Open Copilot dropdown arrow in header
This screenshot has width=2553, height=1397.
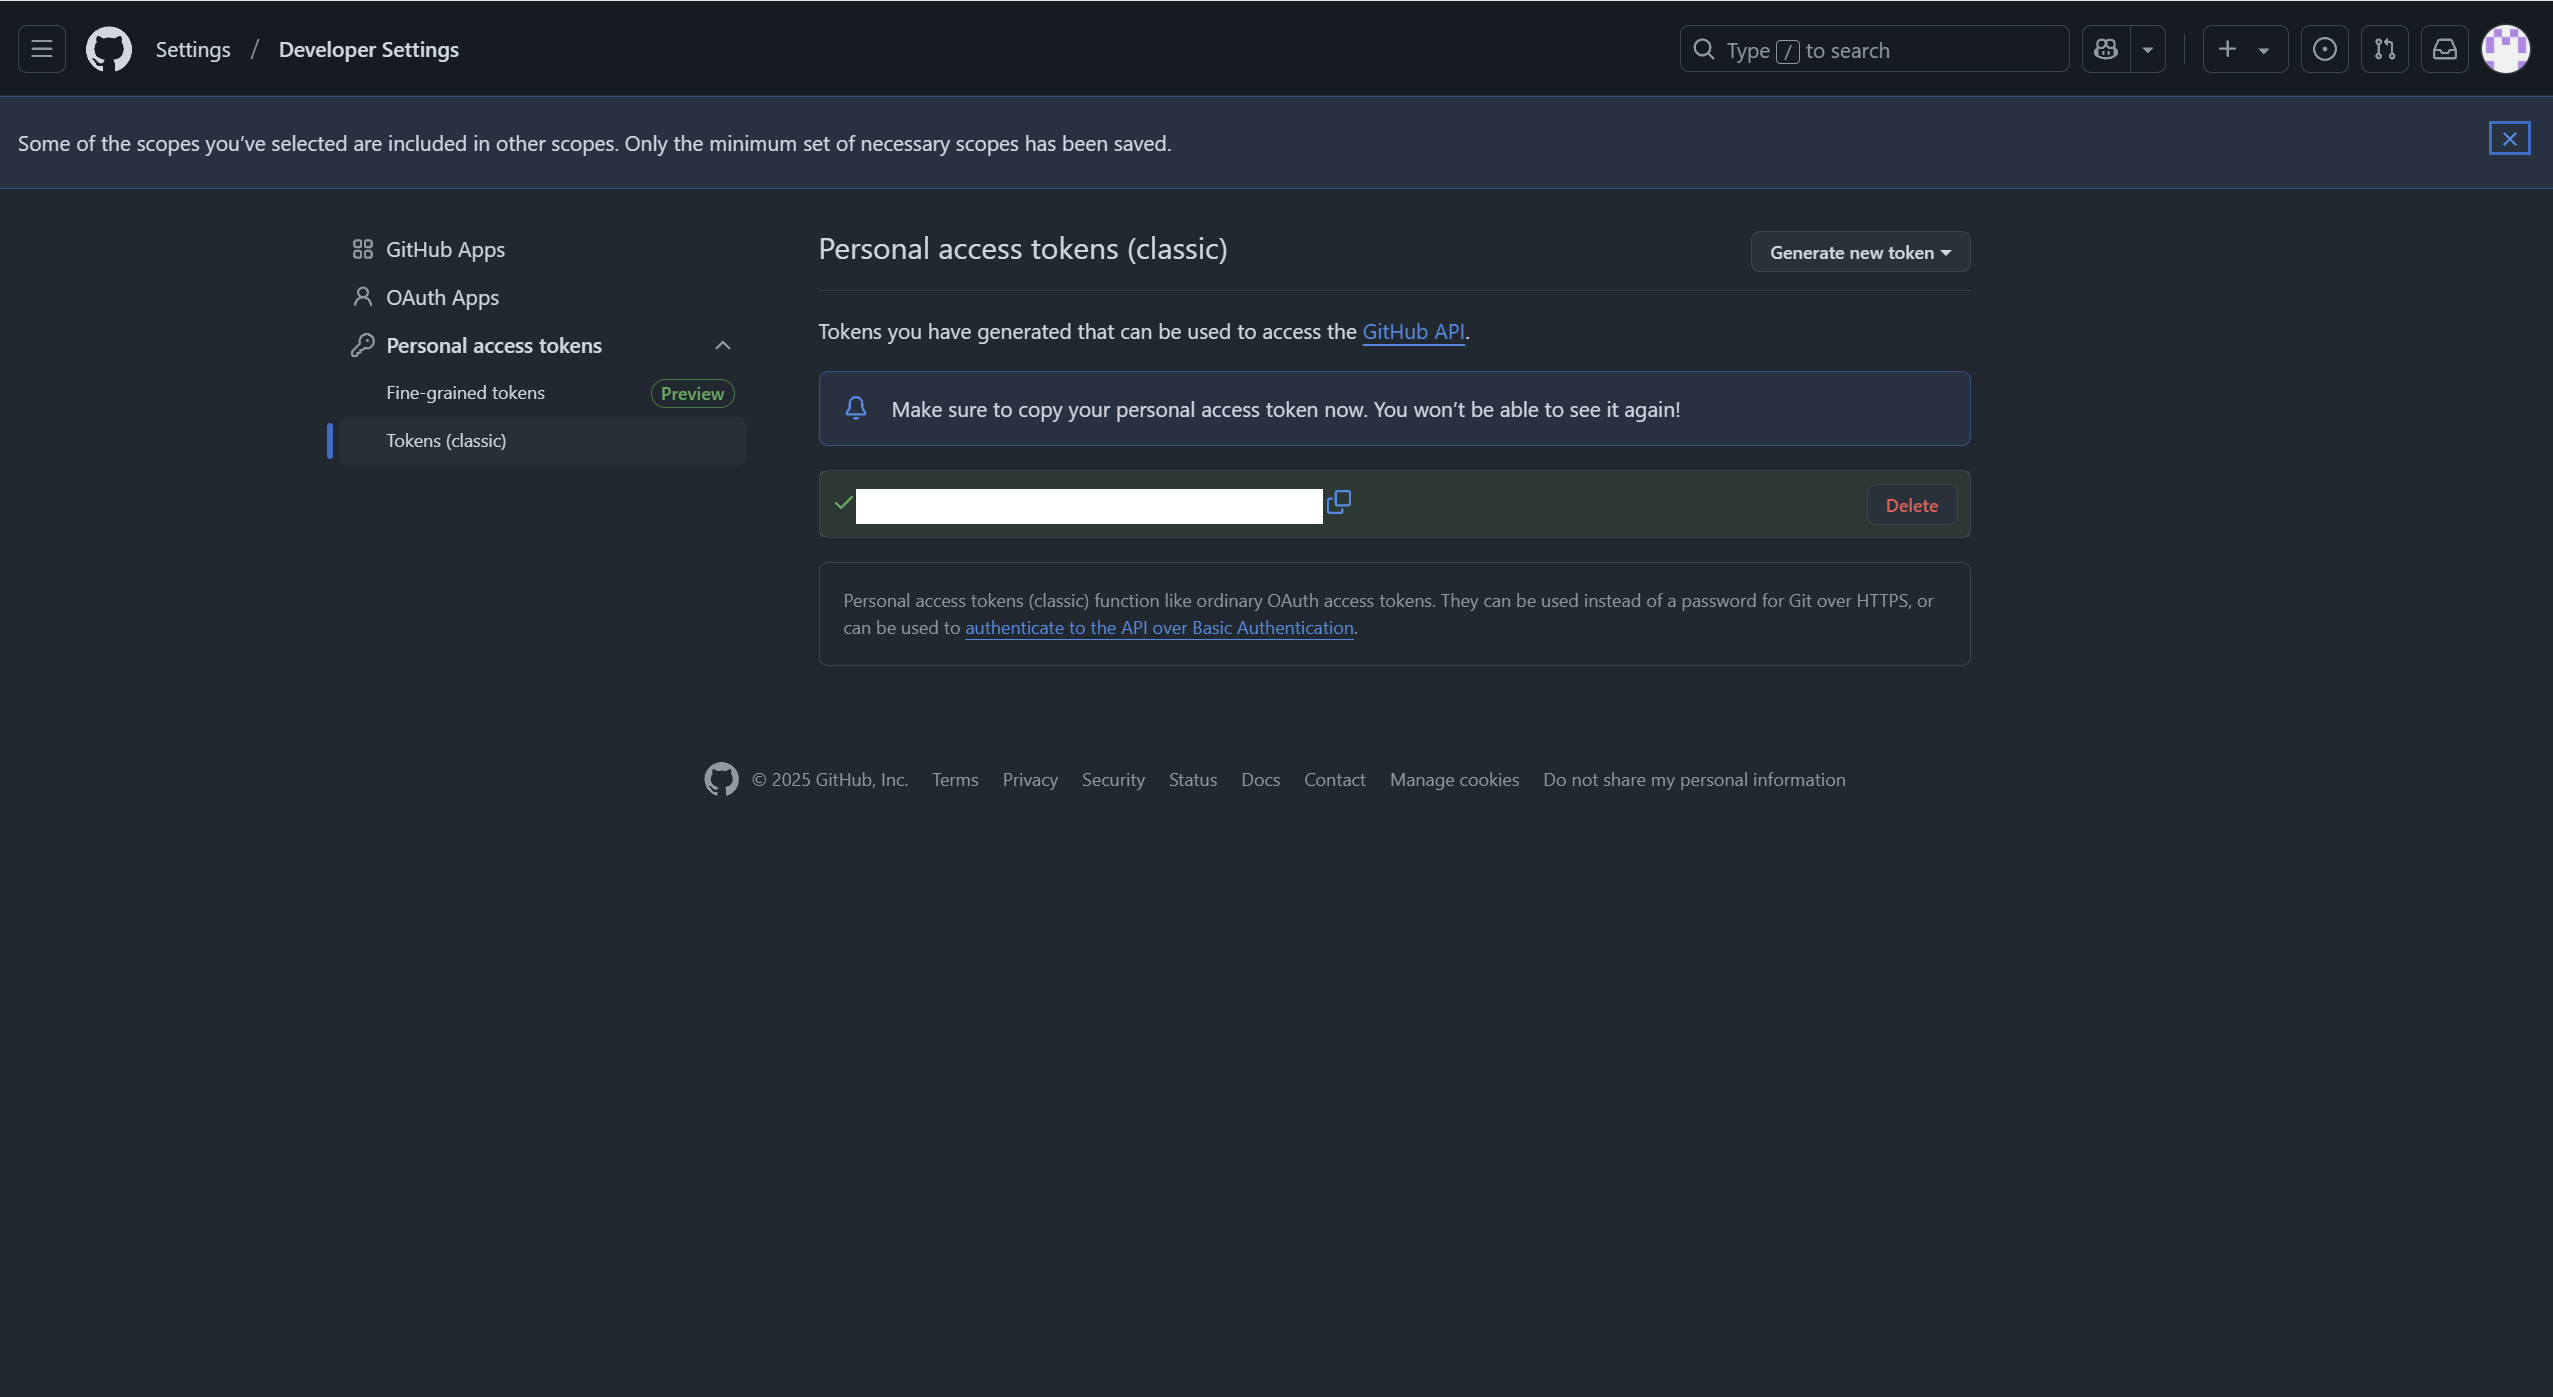2147,50
